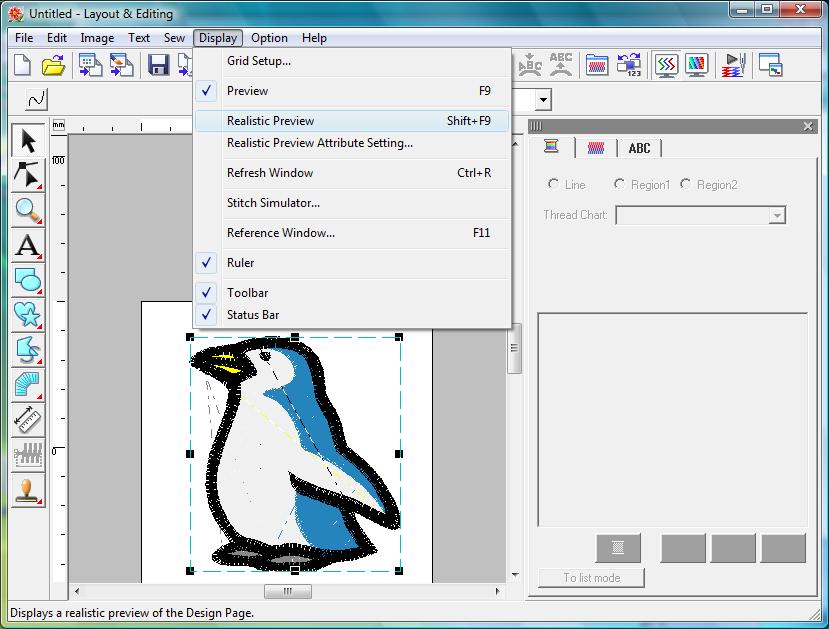829x629 pixels.
Task: Choose Refresh Window menu item
Action: coord(352,173)
